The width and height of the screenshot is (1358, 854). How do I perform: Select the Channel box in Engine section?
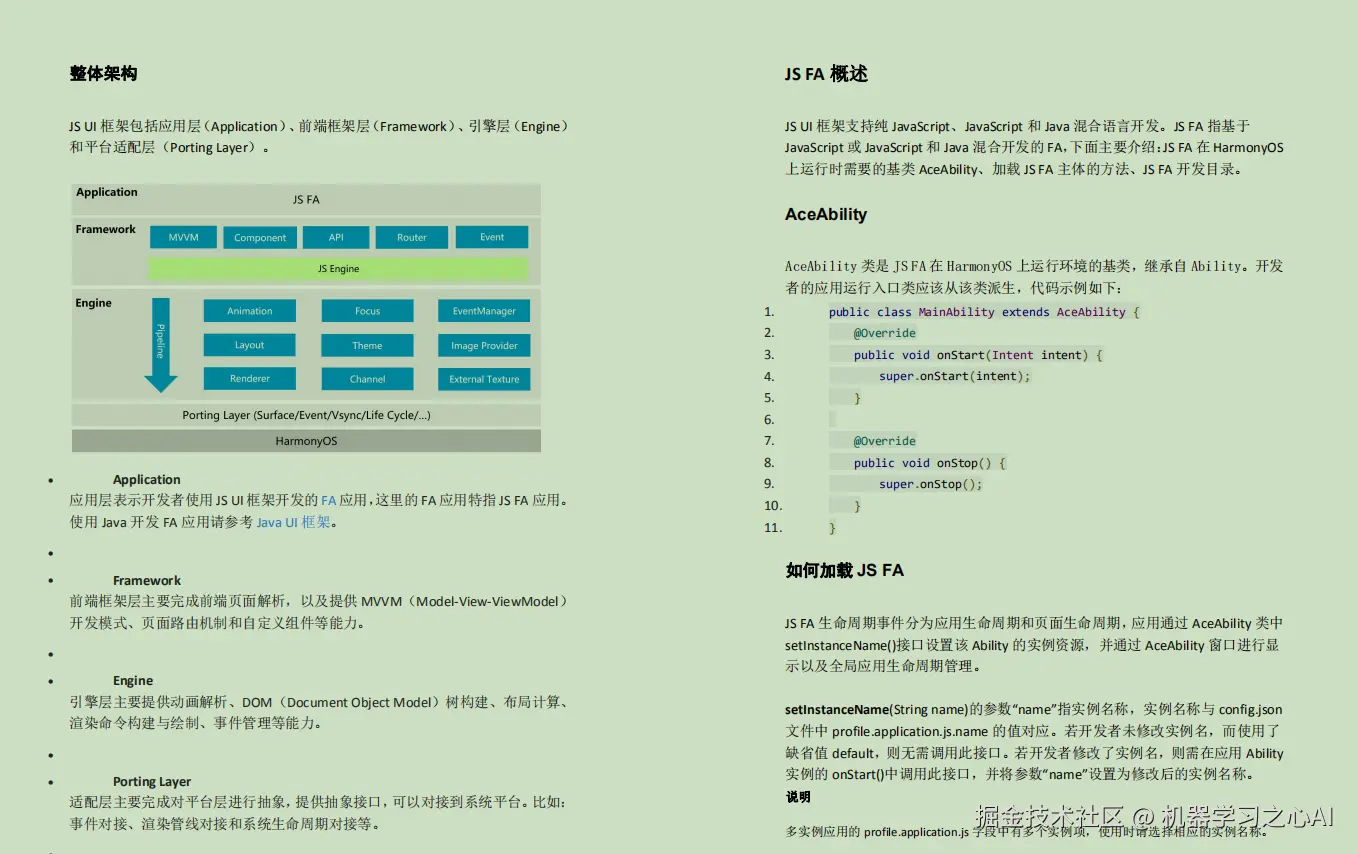point(367,379)
